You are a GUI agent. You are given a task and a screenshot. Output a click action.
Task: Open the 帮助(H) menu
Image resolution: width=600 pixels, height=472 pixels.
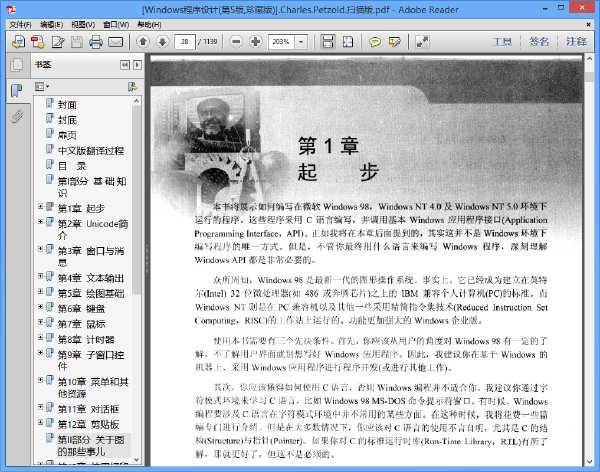(x=149, y=24)
